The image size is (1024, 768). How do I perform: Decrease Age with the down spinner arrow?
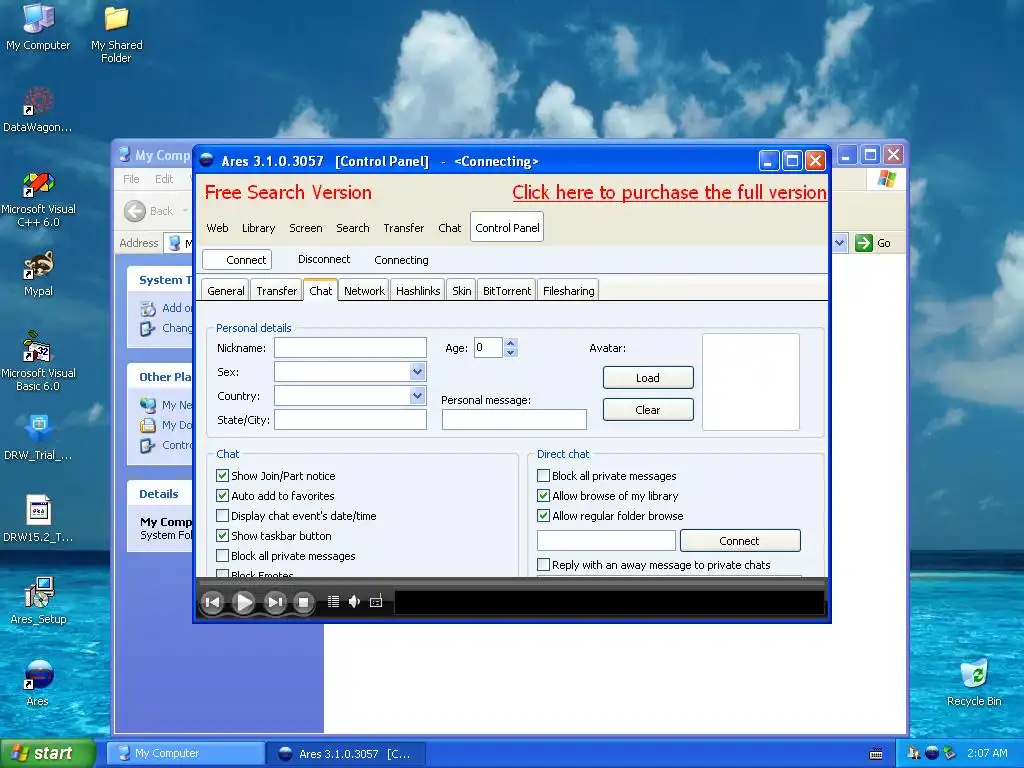point(511,353)
